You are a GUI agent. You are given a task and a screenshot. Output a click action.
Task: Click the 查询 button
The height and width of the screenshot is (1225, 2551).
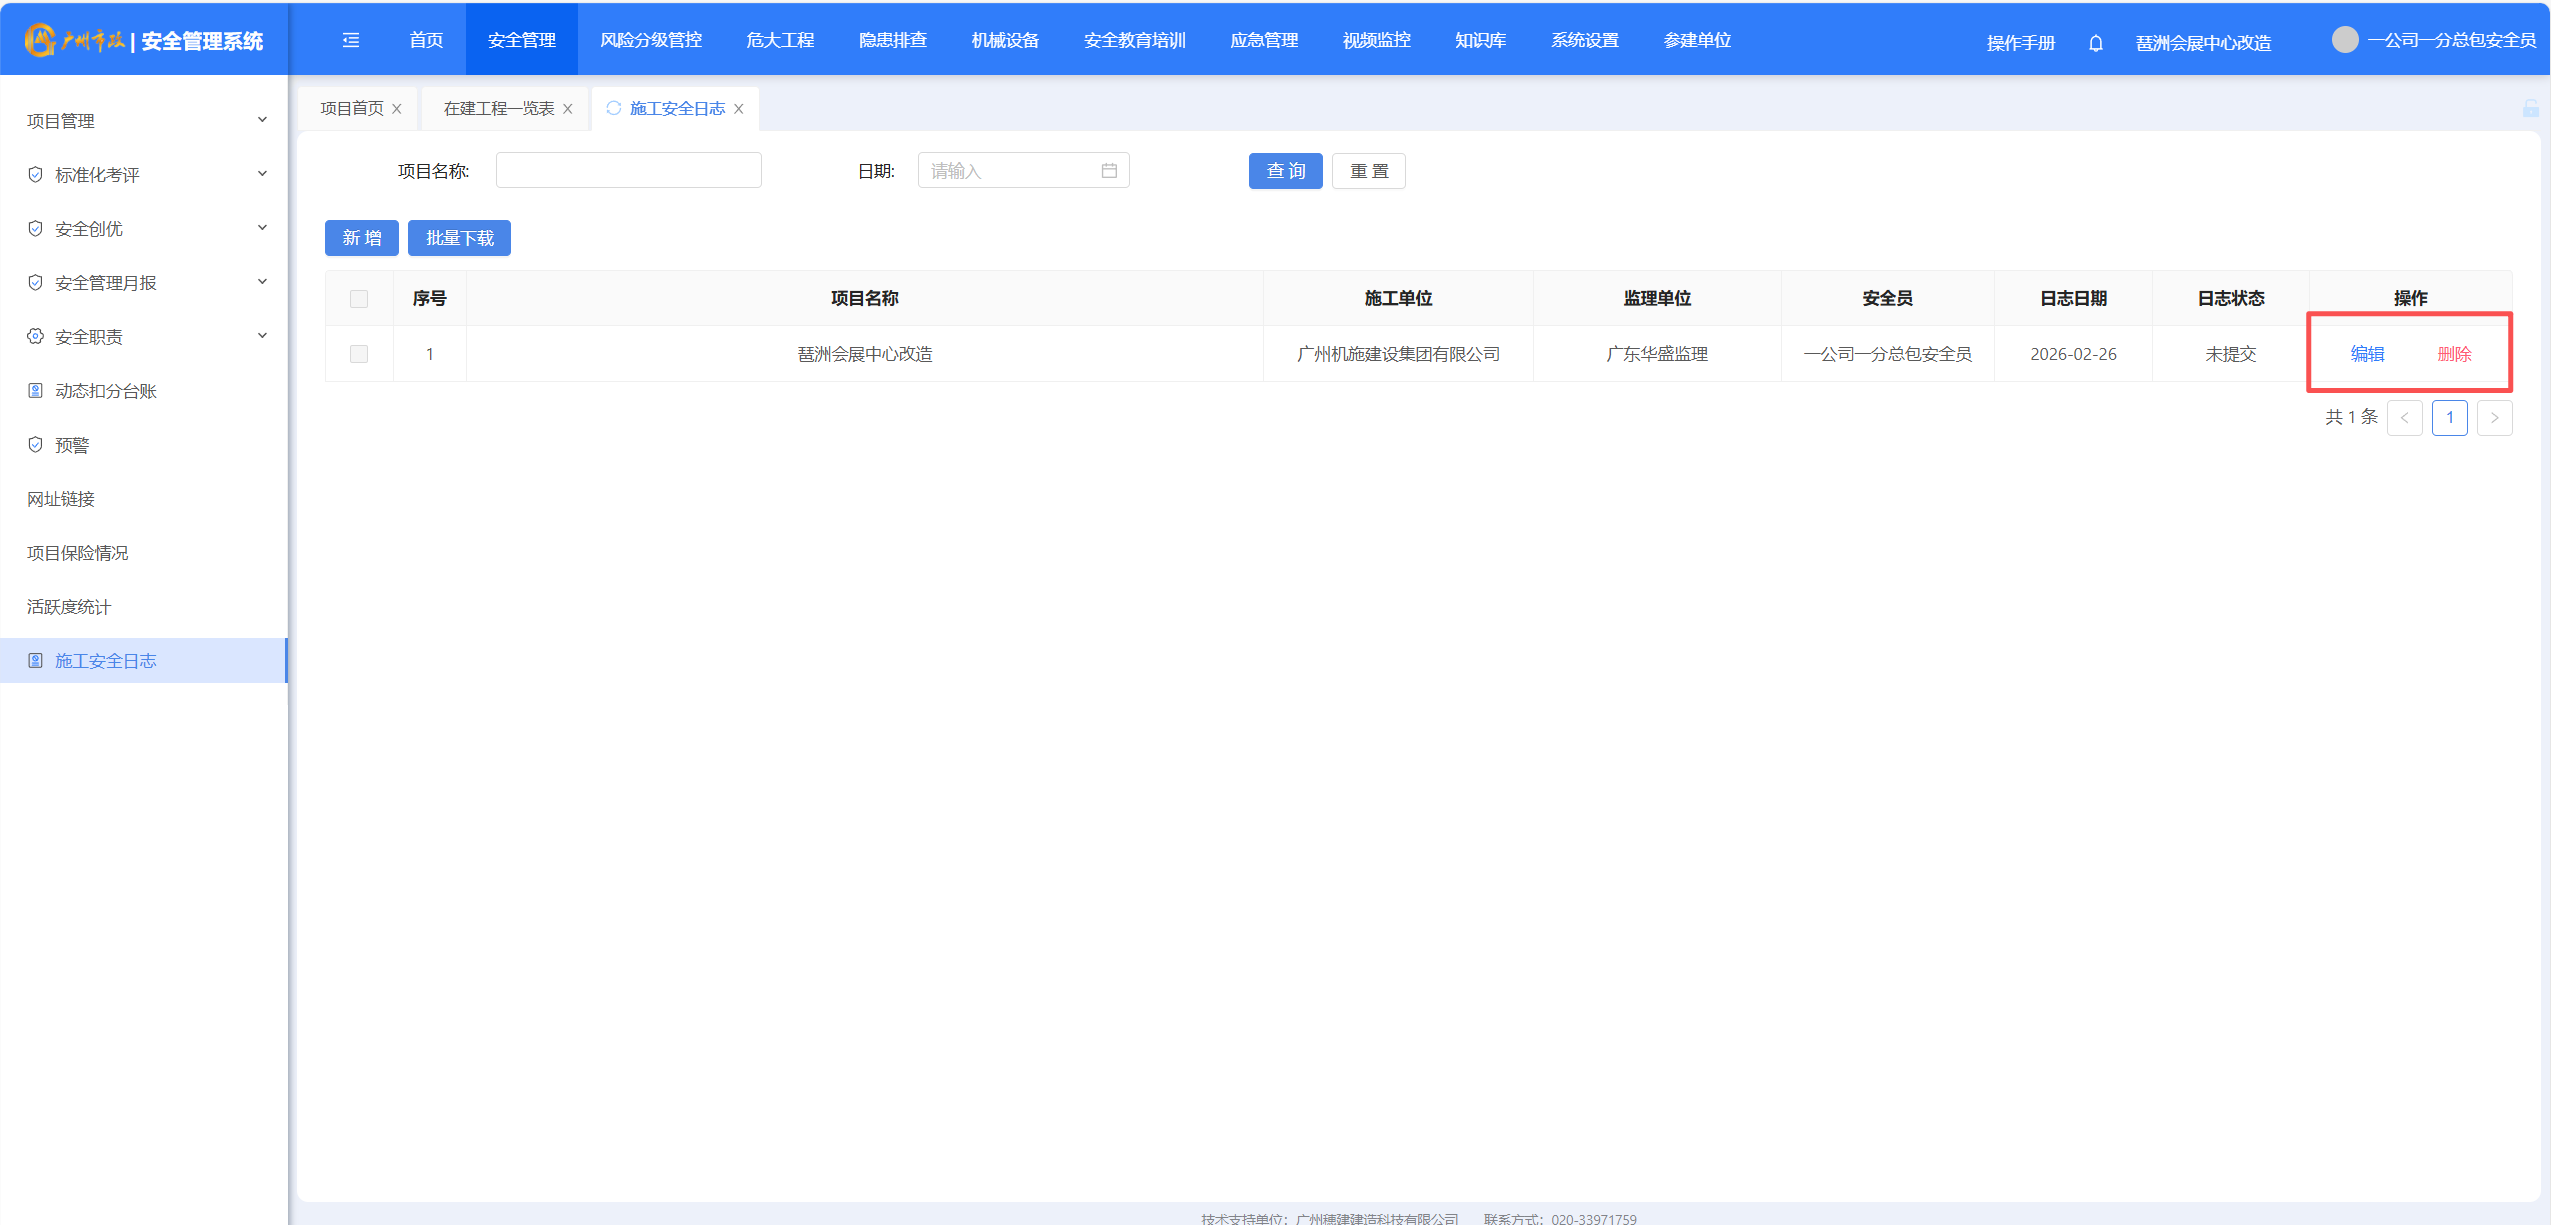click(x=1285, y=171)
